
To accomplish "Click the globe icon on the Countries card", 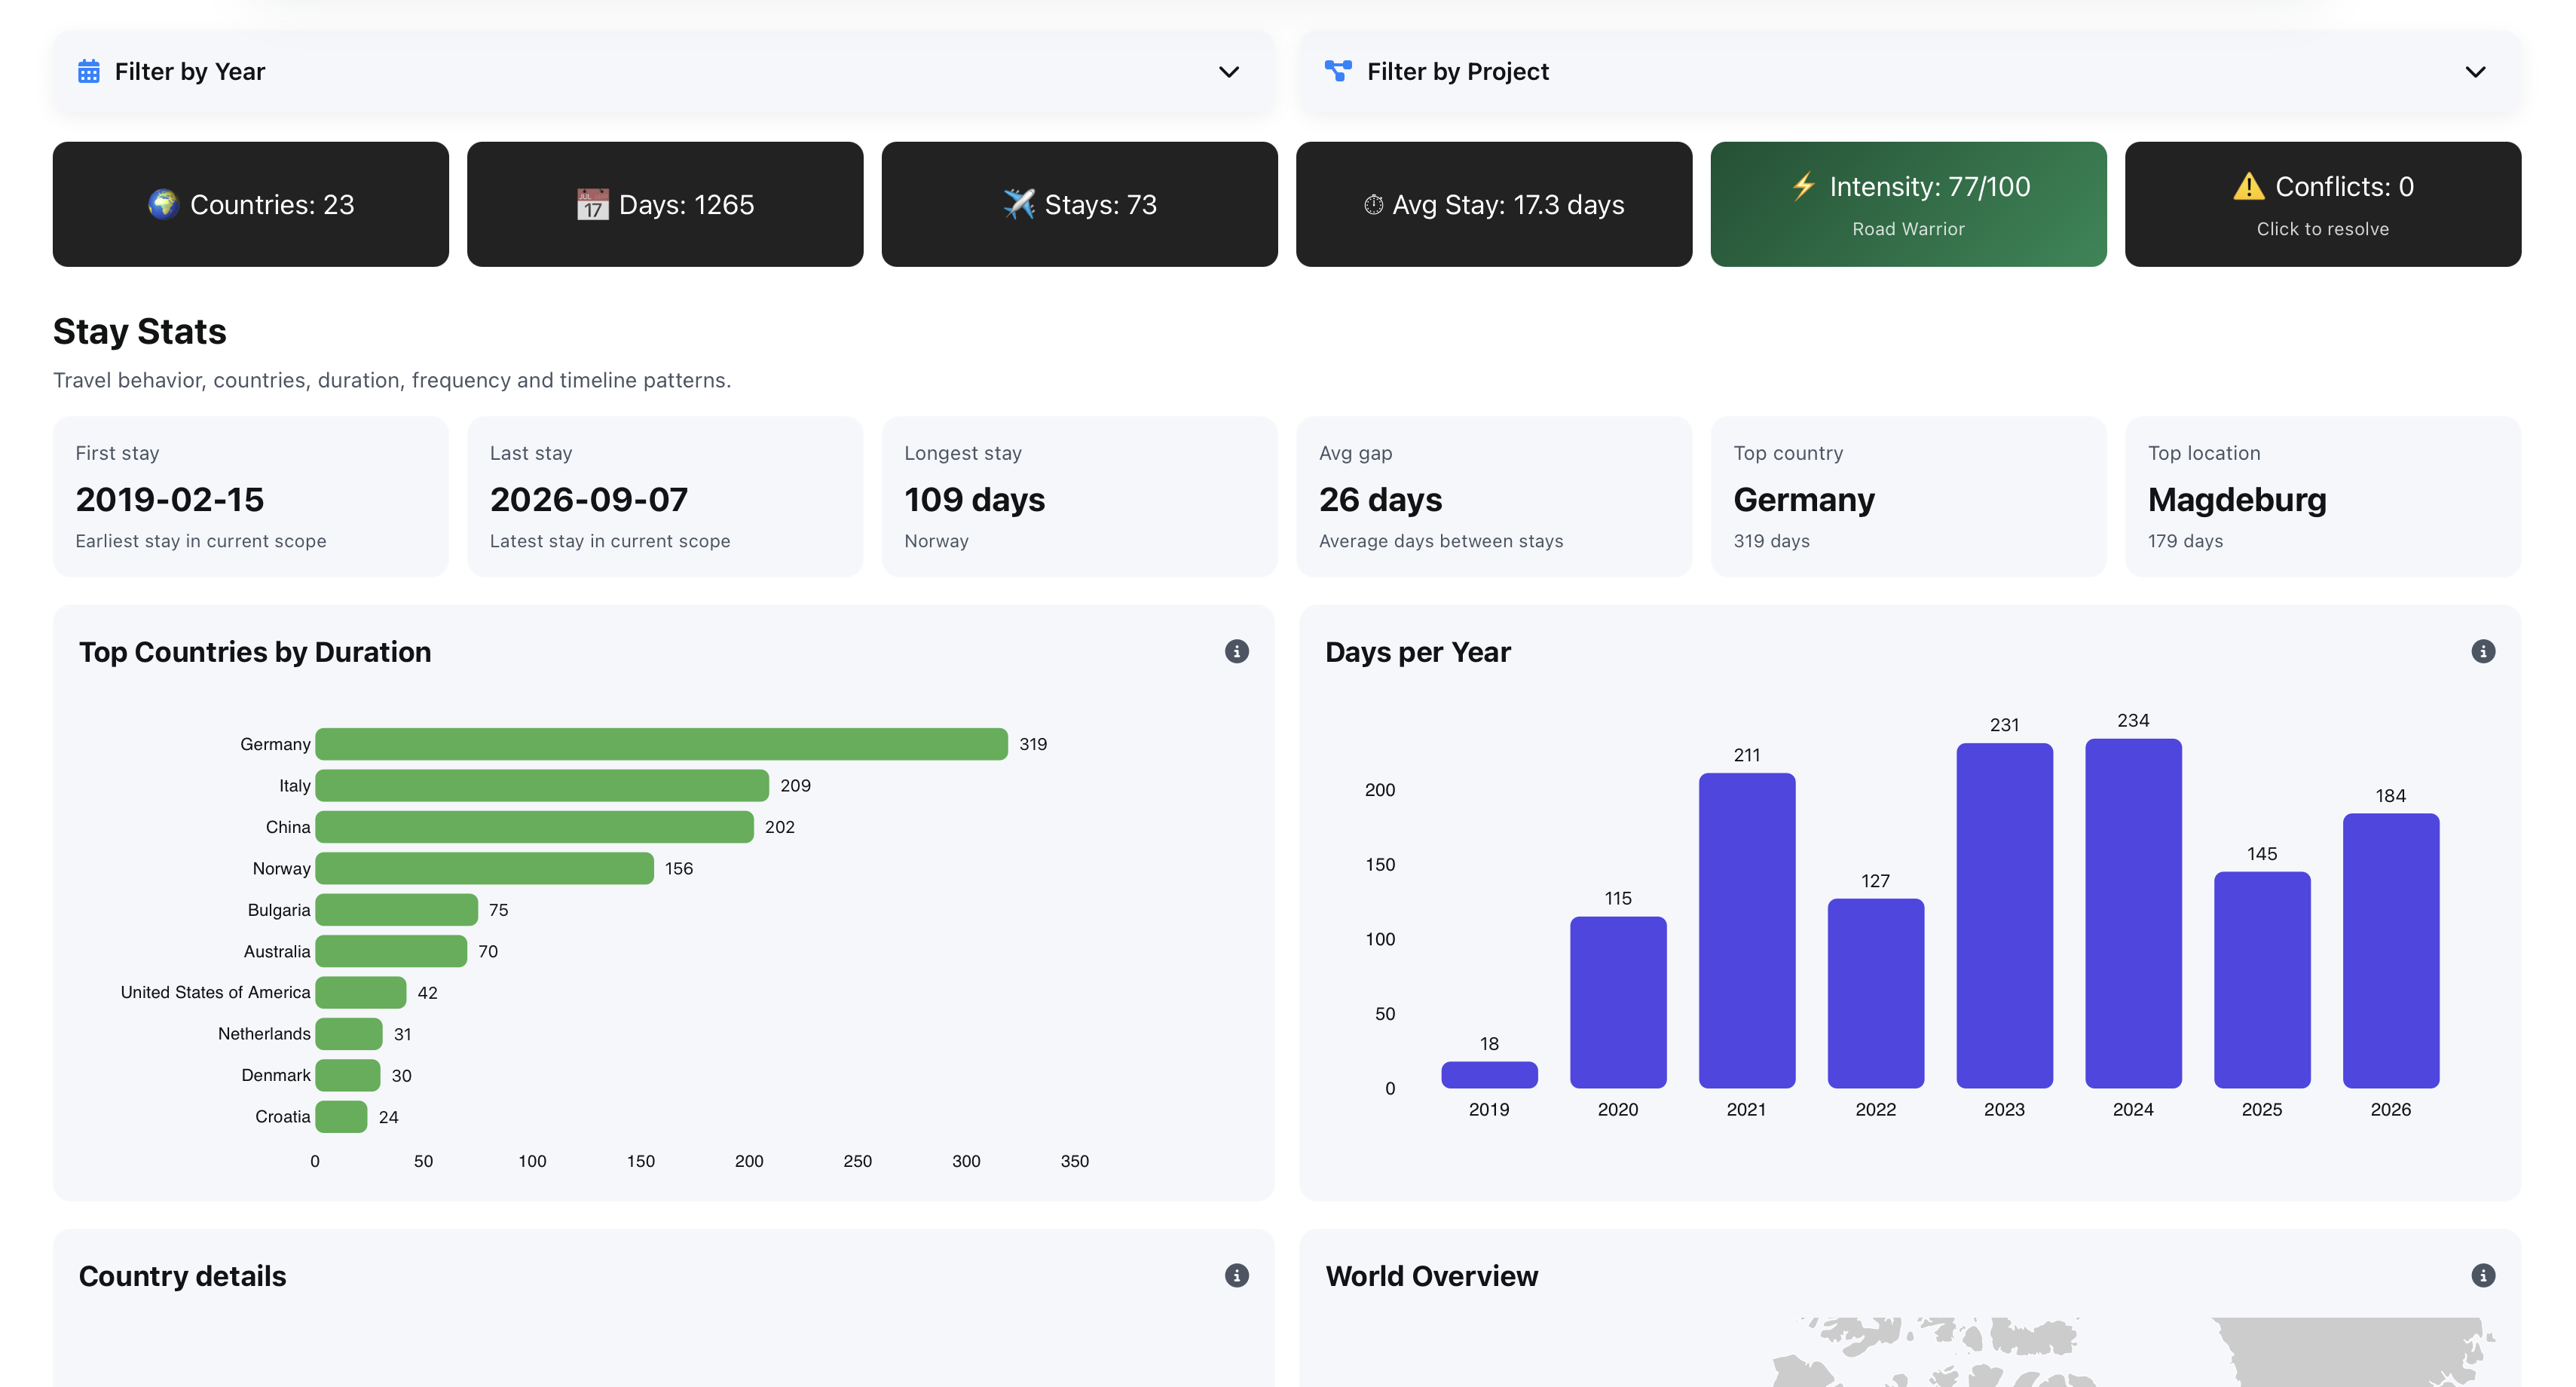I will 165,204.
